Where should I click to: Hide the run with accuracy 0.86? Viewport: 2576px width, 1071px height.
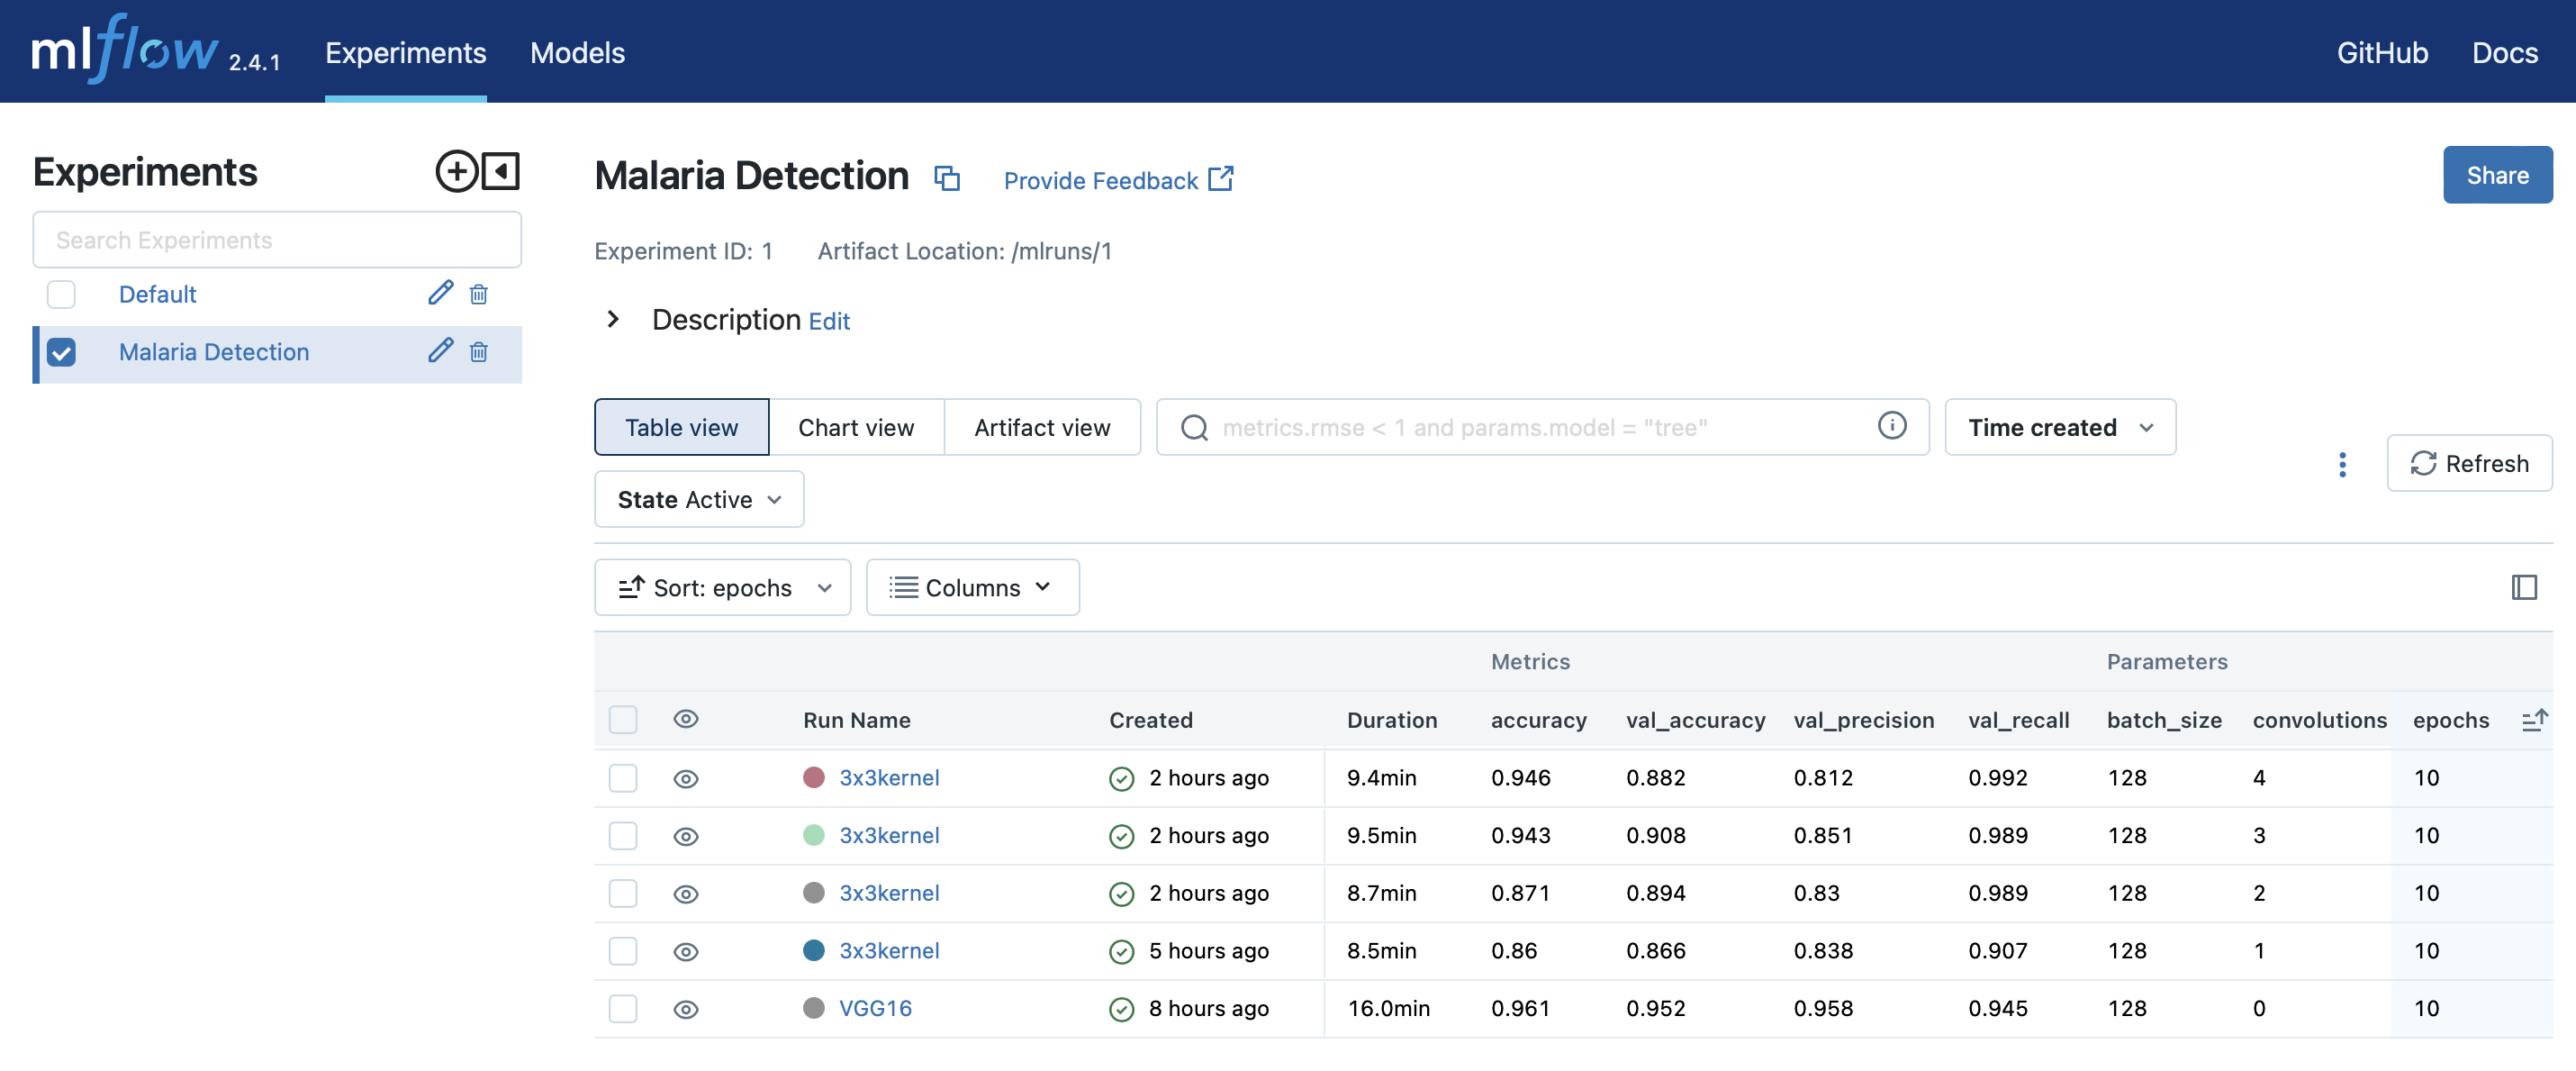point(686,952)
